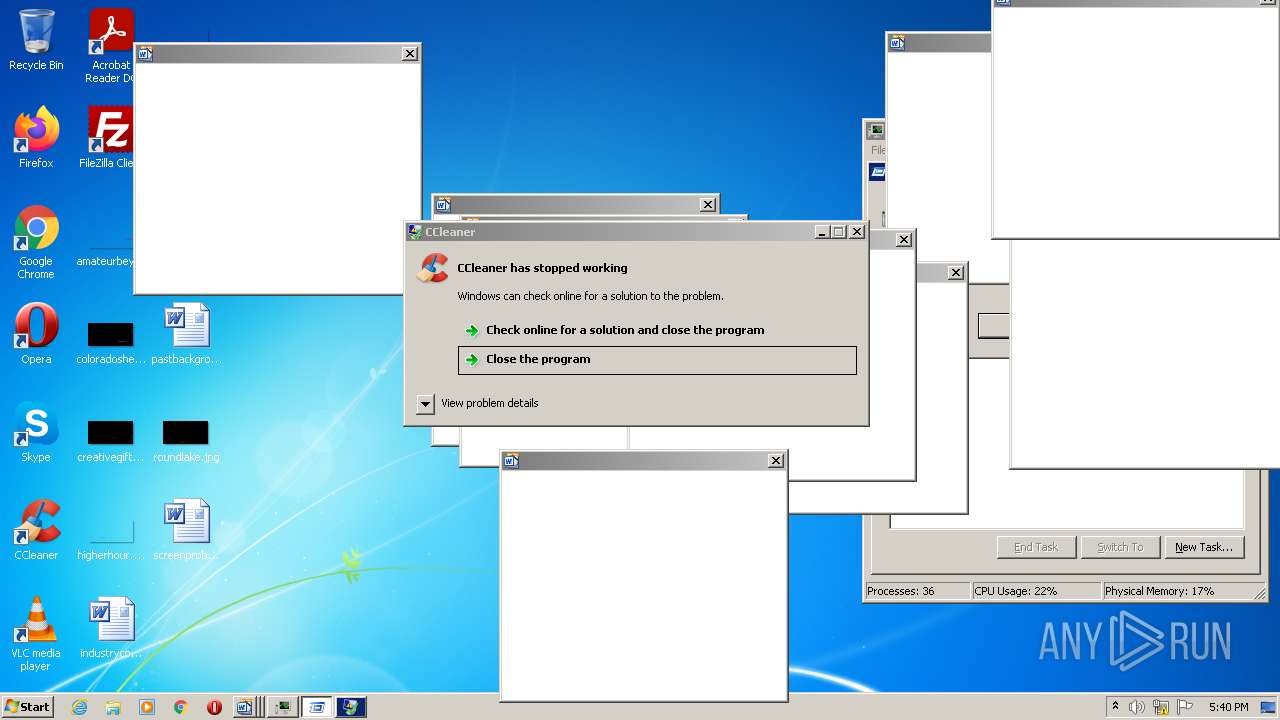The height and width of the screenshot is (720, 1280).
Task: Click the Internet Explorer taskbar icon
Action: click(x=80, y=707)
